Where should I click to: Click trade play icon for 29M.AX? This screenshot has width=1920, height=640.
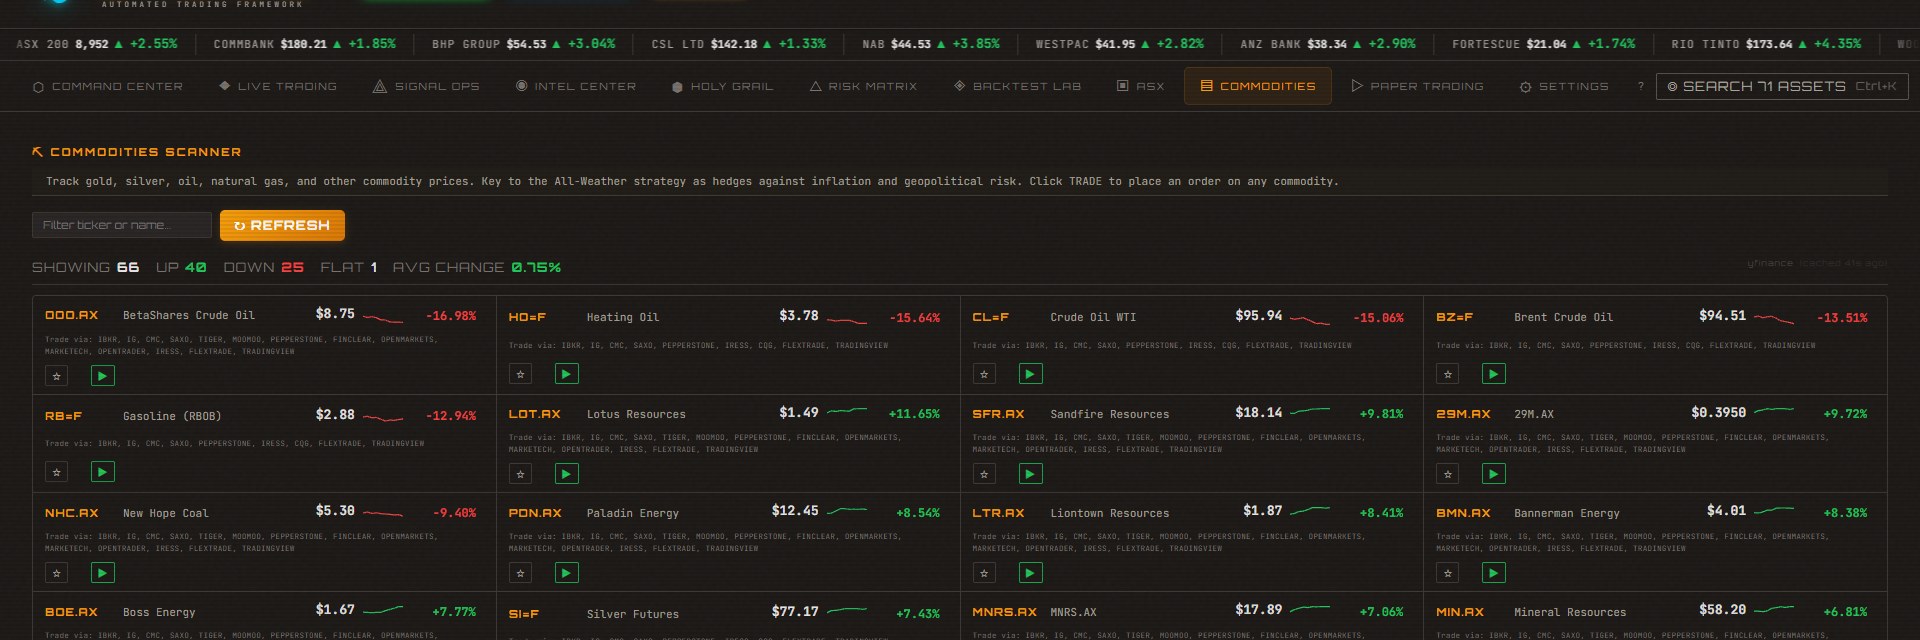pyautogui.click(x=1494, y=474)
